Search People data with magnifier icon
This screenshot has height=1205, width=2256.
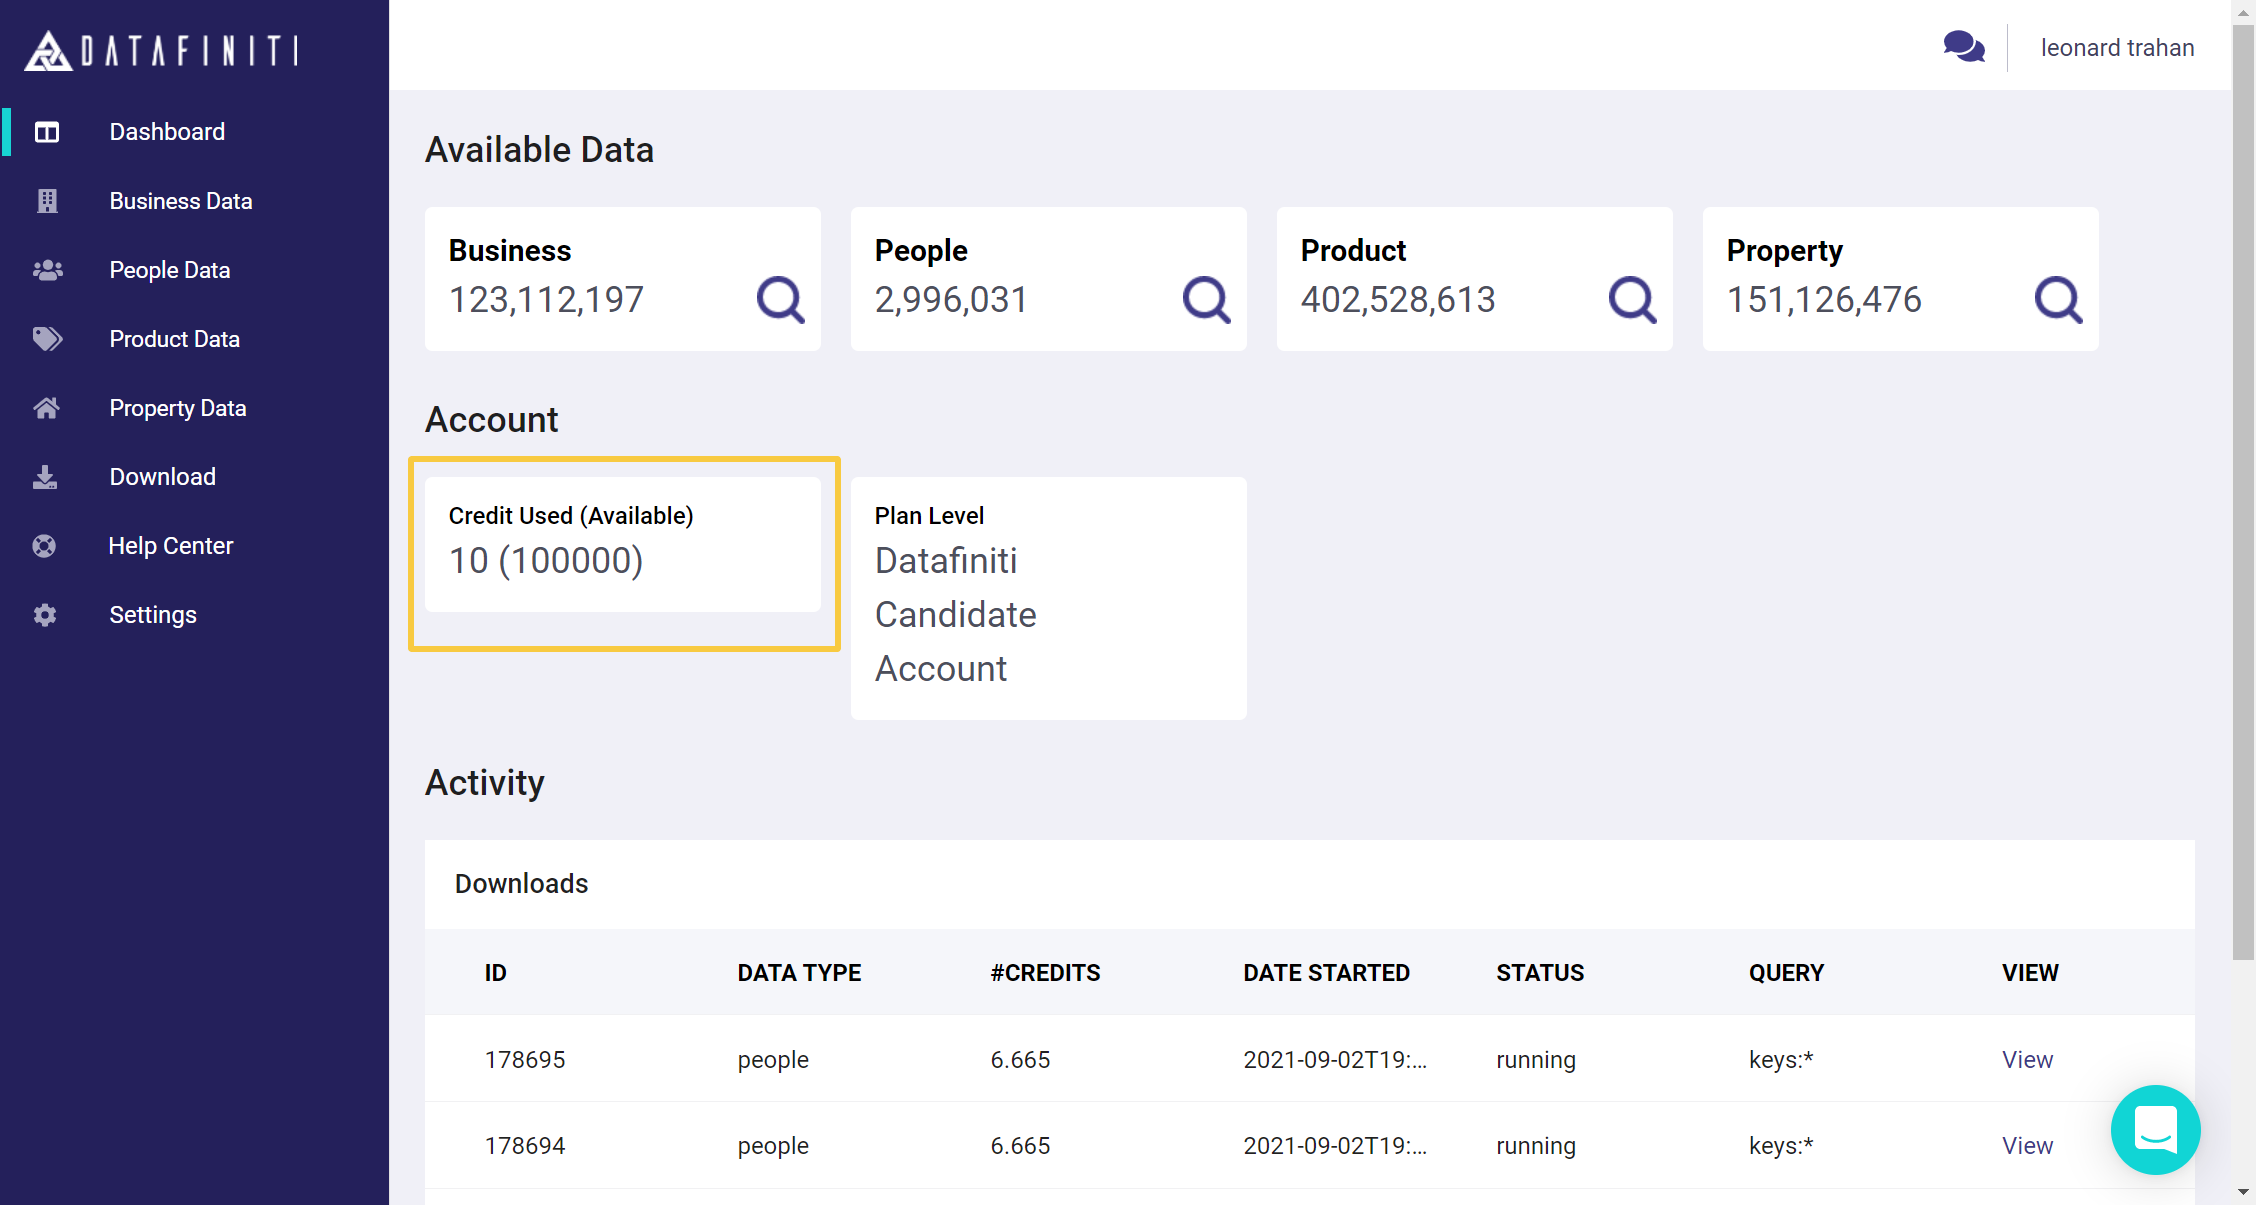click(1206, 299)
